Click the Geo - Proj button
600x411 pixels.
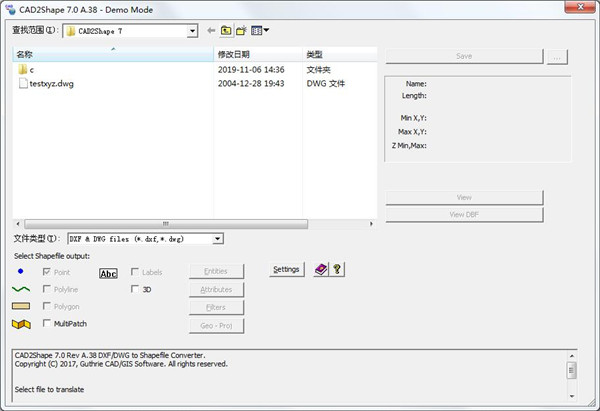tap(216, 326)
